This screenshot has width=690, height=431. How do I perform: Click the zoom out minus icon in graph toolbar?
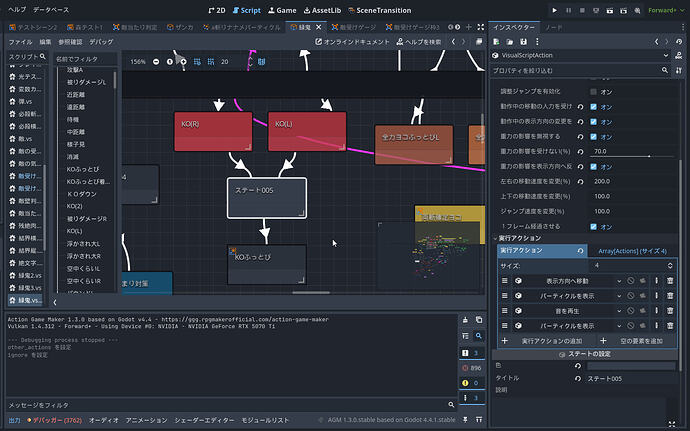point(156,62)
